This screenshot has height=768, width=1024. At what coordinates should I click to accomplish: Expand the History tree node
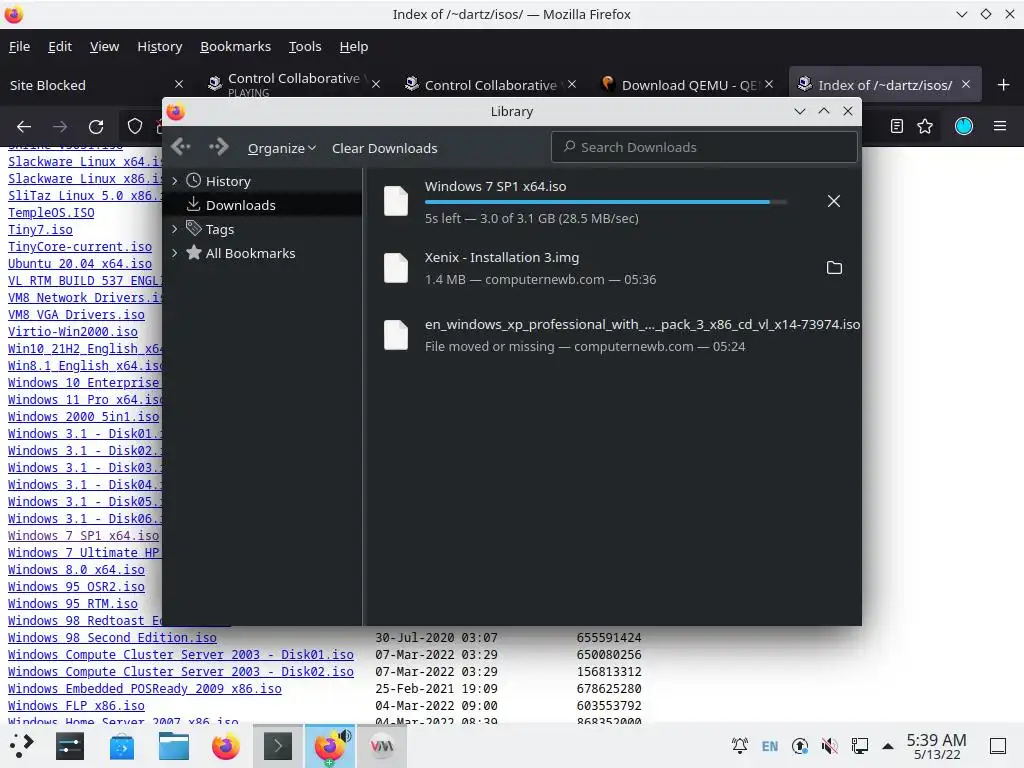pos(174,181)
